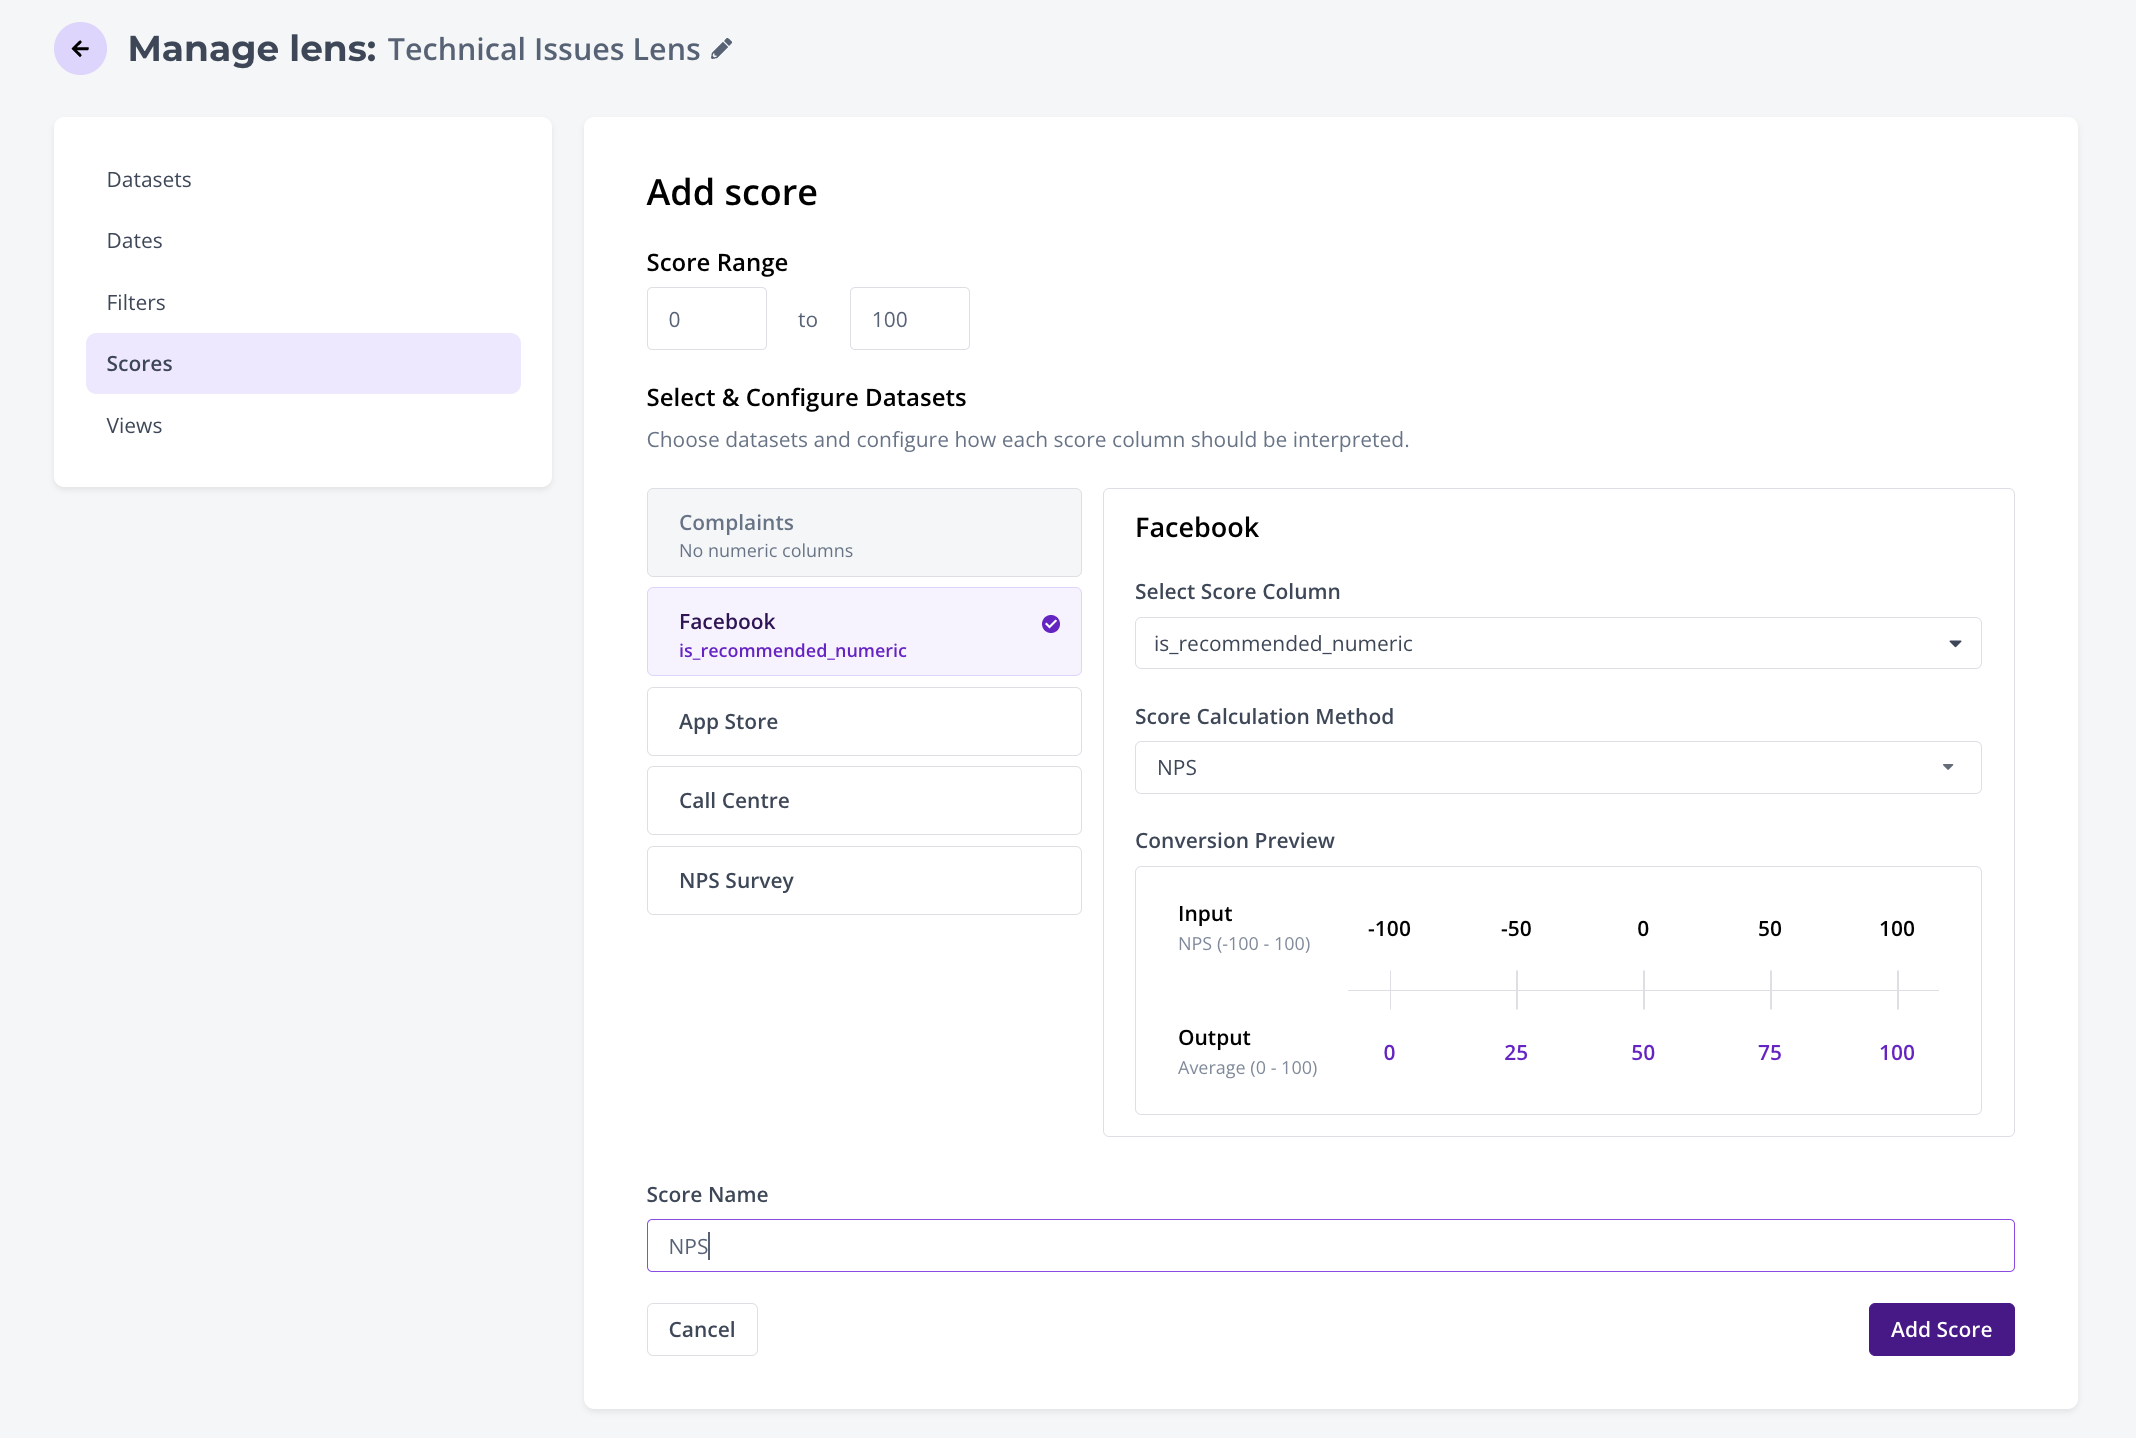Click the Cancel button

tap(701, 1329)
